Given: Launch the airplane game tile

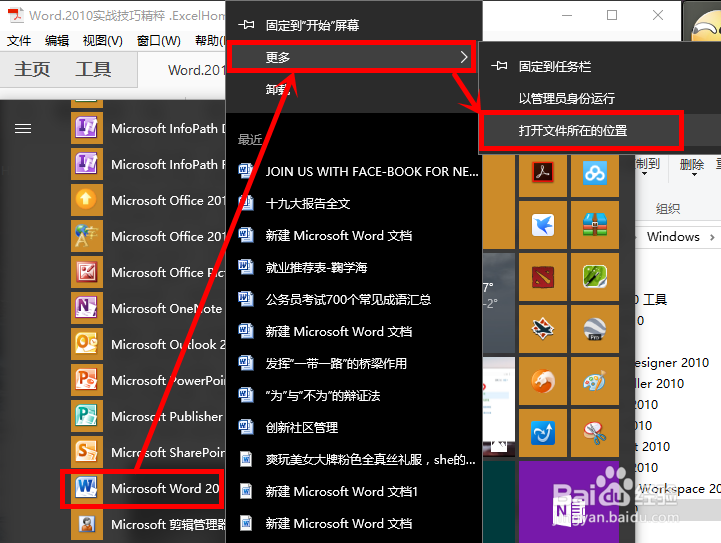Looking at the screenshot, I should 543,329.
